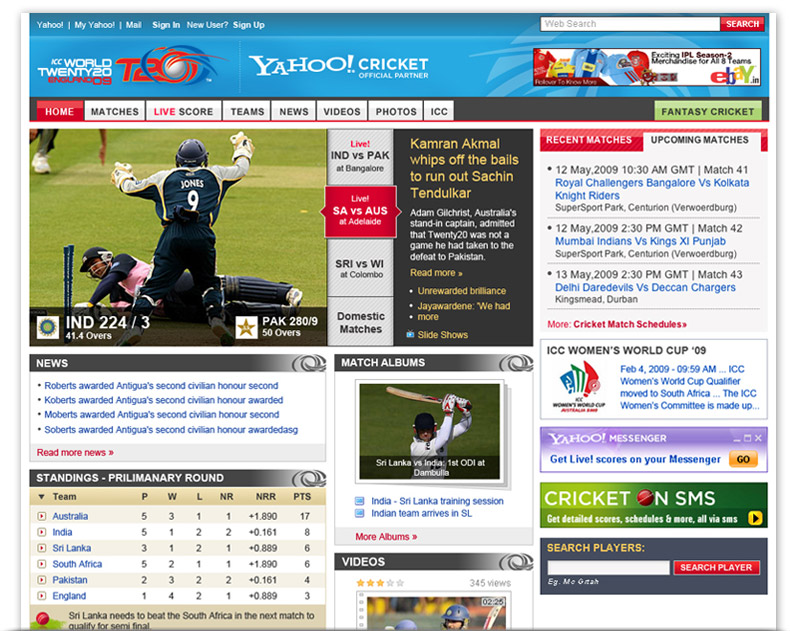790x631 pixels.
Task: Open Jayawardene: 'We had link
Action: coord(464,306)
